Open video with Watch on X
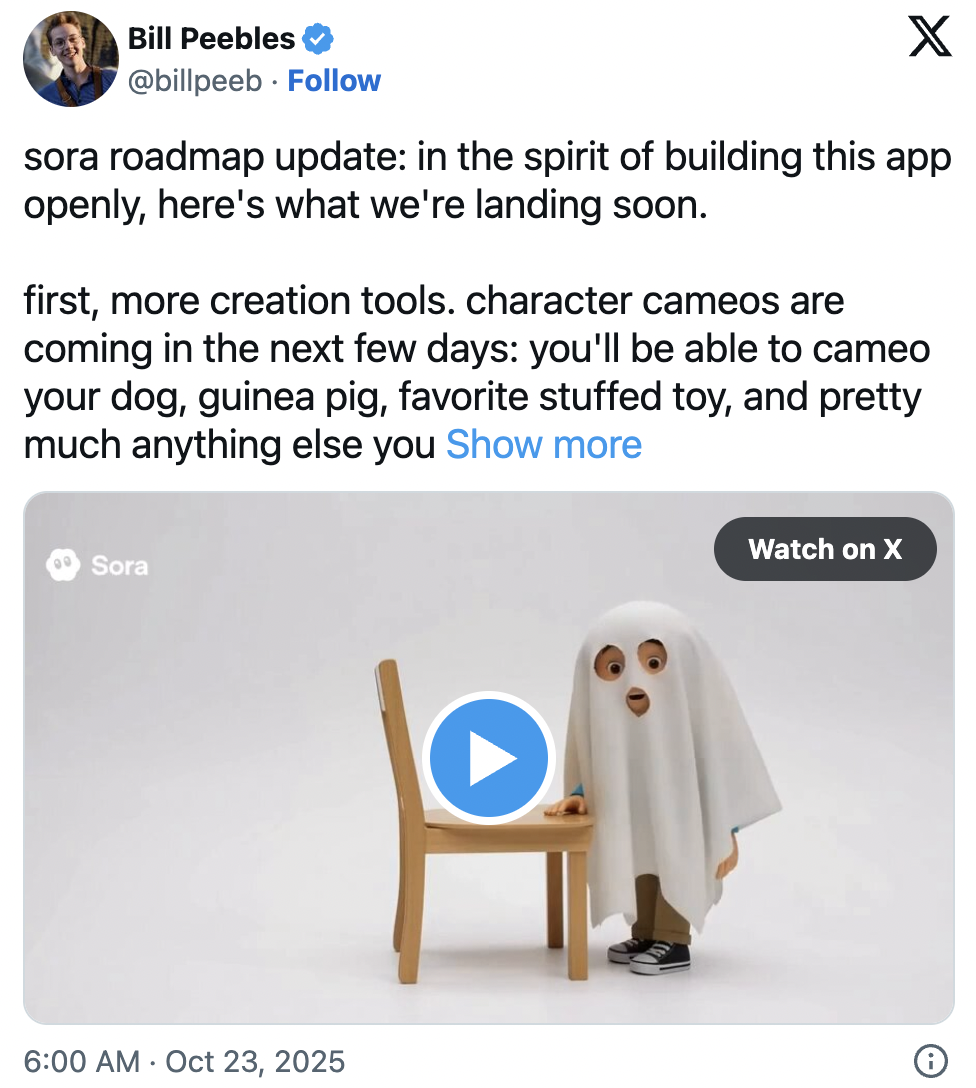The image size is (976, 1088). (825, 549)
